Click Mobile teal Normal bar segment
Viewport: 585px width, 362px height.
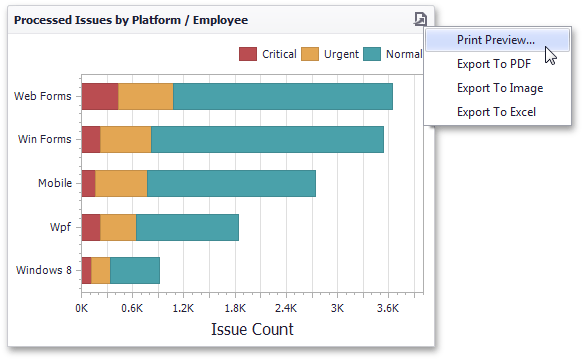[x=231, y=183]
